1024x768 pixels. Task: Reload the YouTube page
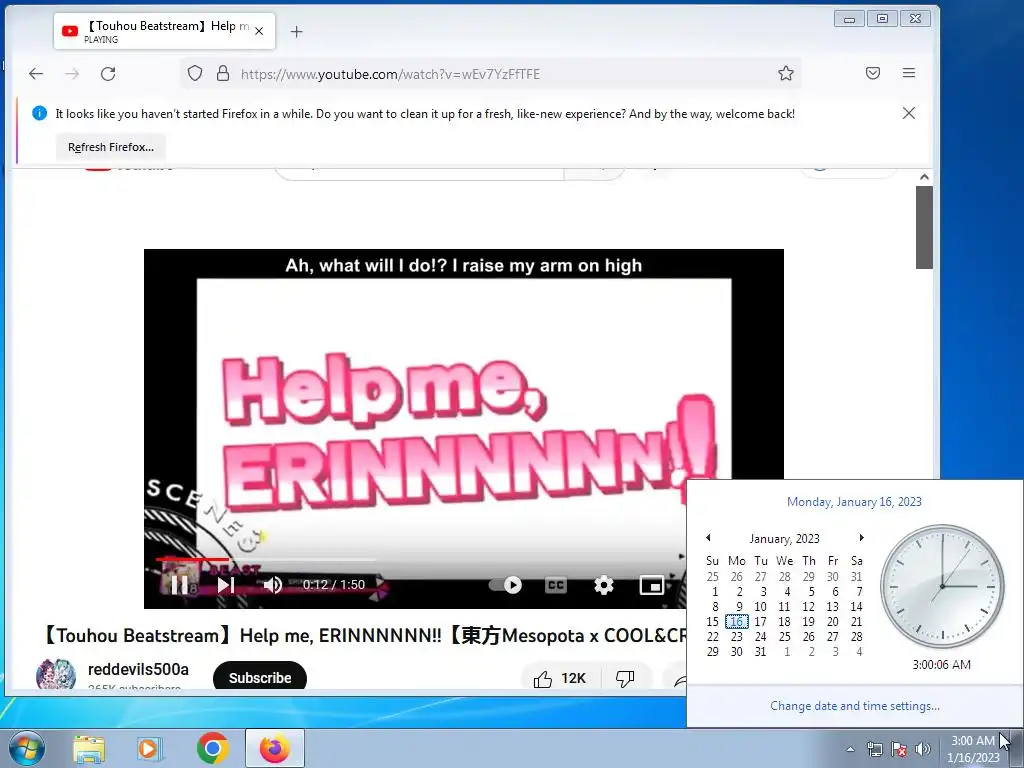click(108, 74)
